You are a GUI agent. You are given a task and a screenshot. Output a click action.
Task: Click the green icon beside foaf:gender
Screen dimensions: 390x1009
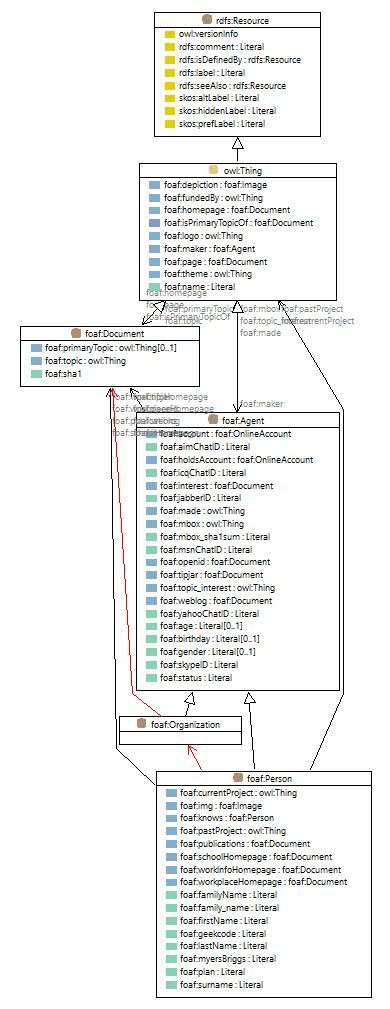coord(151,652)
